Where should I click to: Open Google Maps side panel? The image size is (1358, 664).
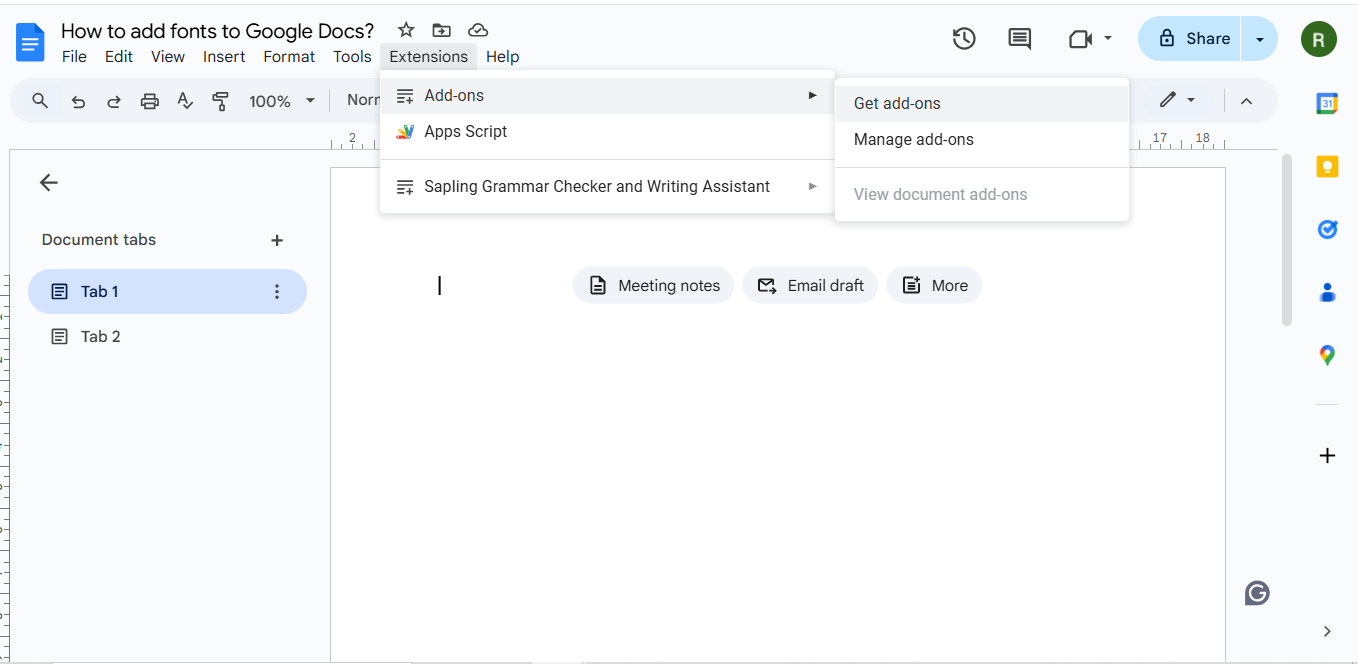[1327, 355]
